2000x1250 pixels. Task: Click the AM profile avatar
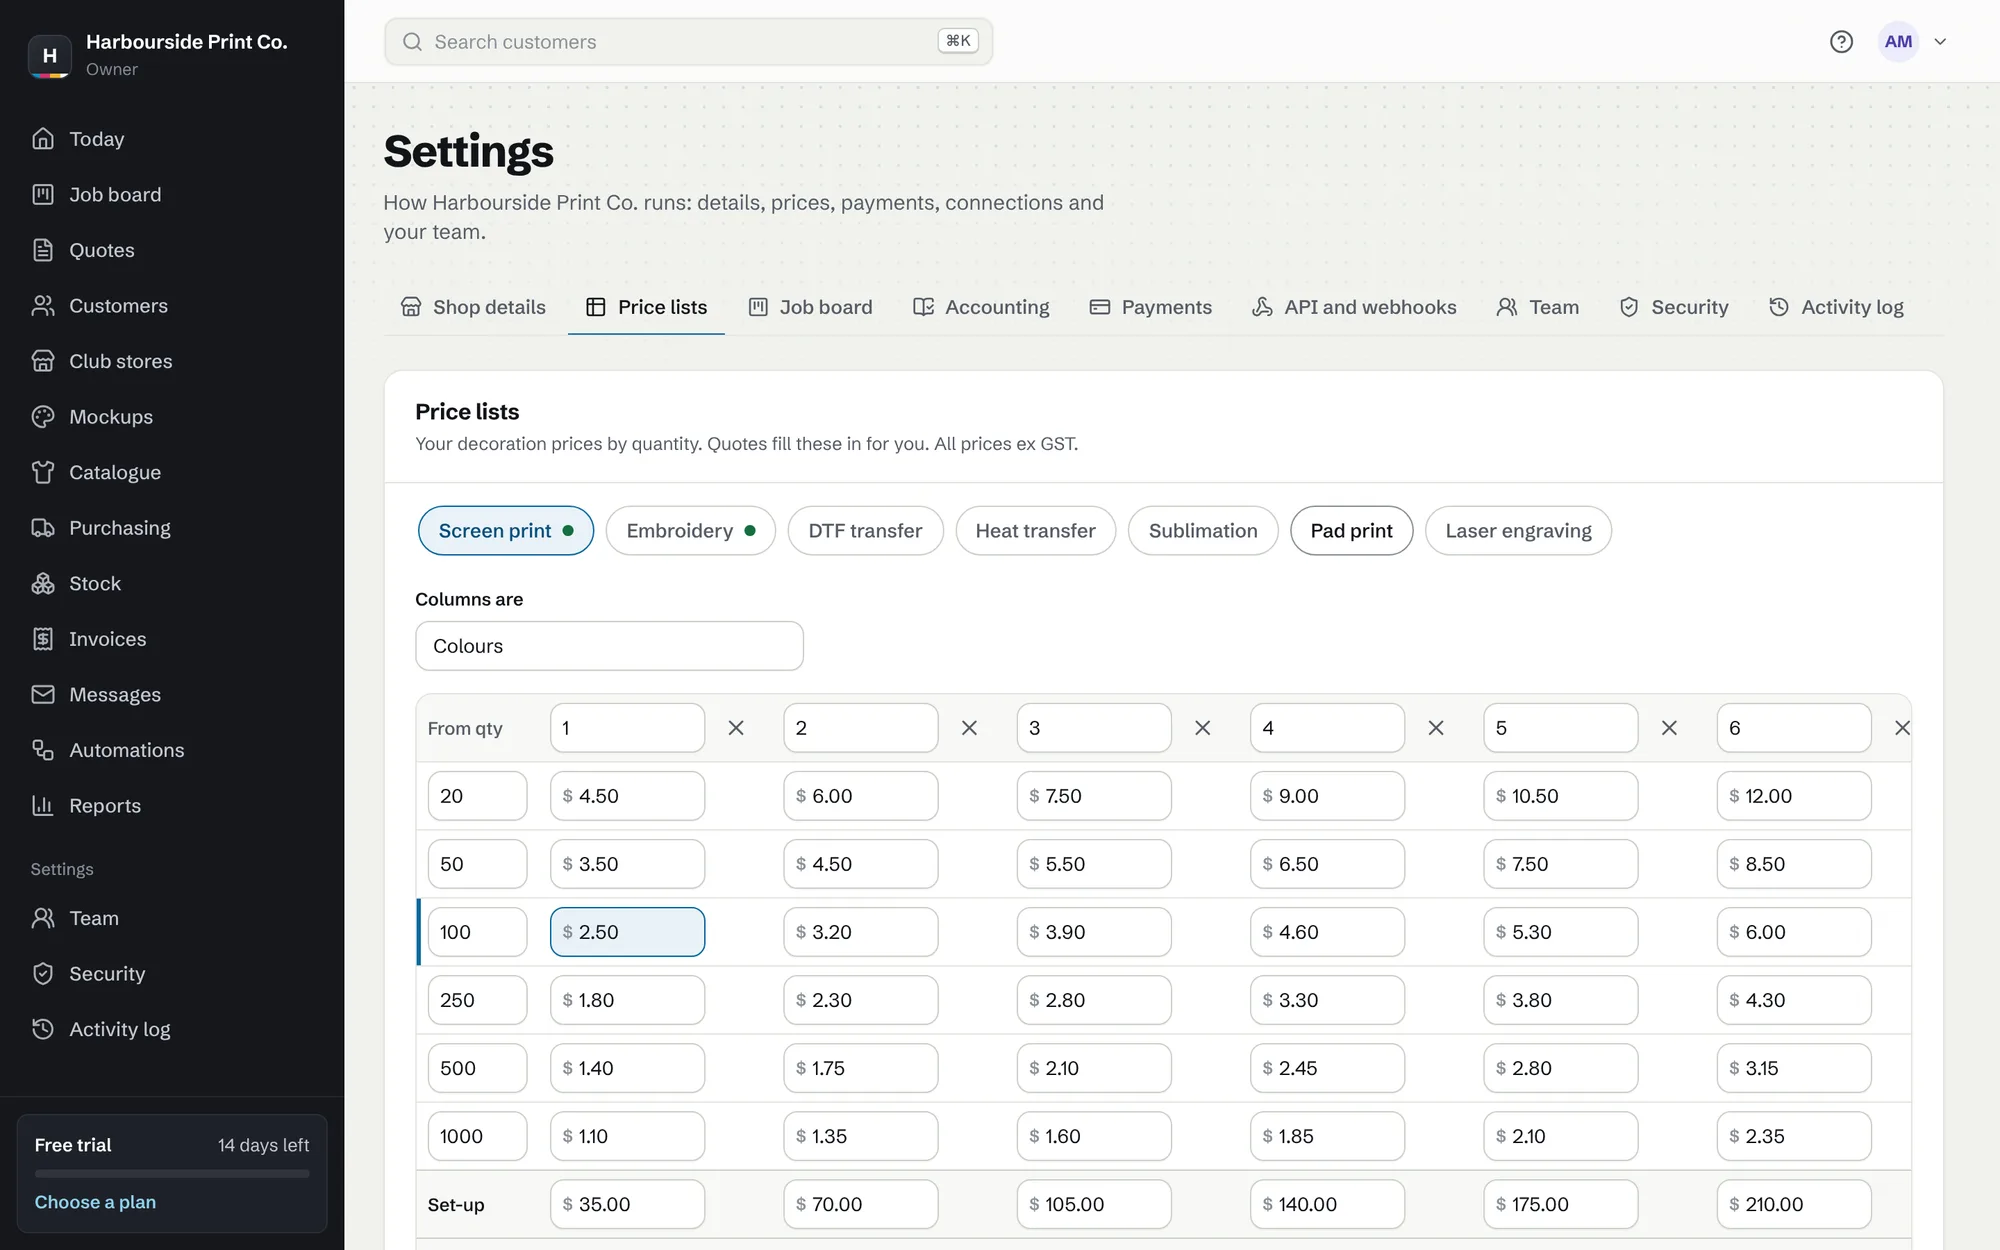(1898, 41)
